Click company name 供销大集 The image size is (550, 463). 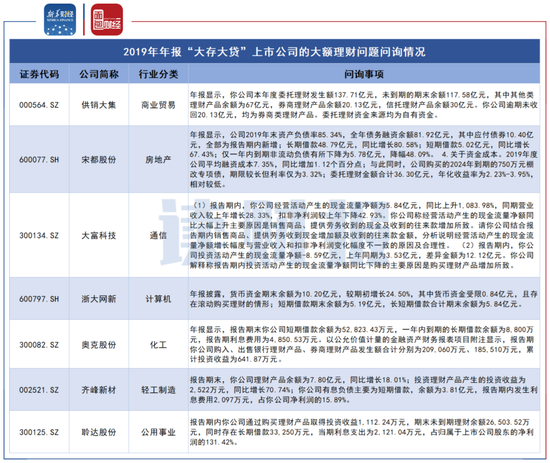click(99, 105)
